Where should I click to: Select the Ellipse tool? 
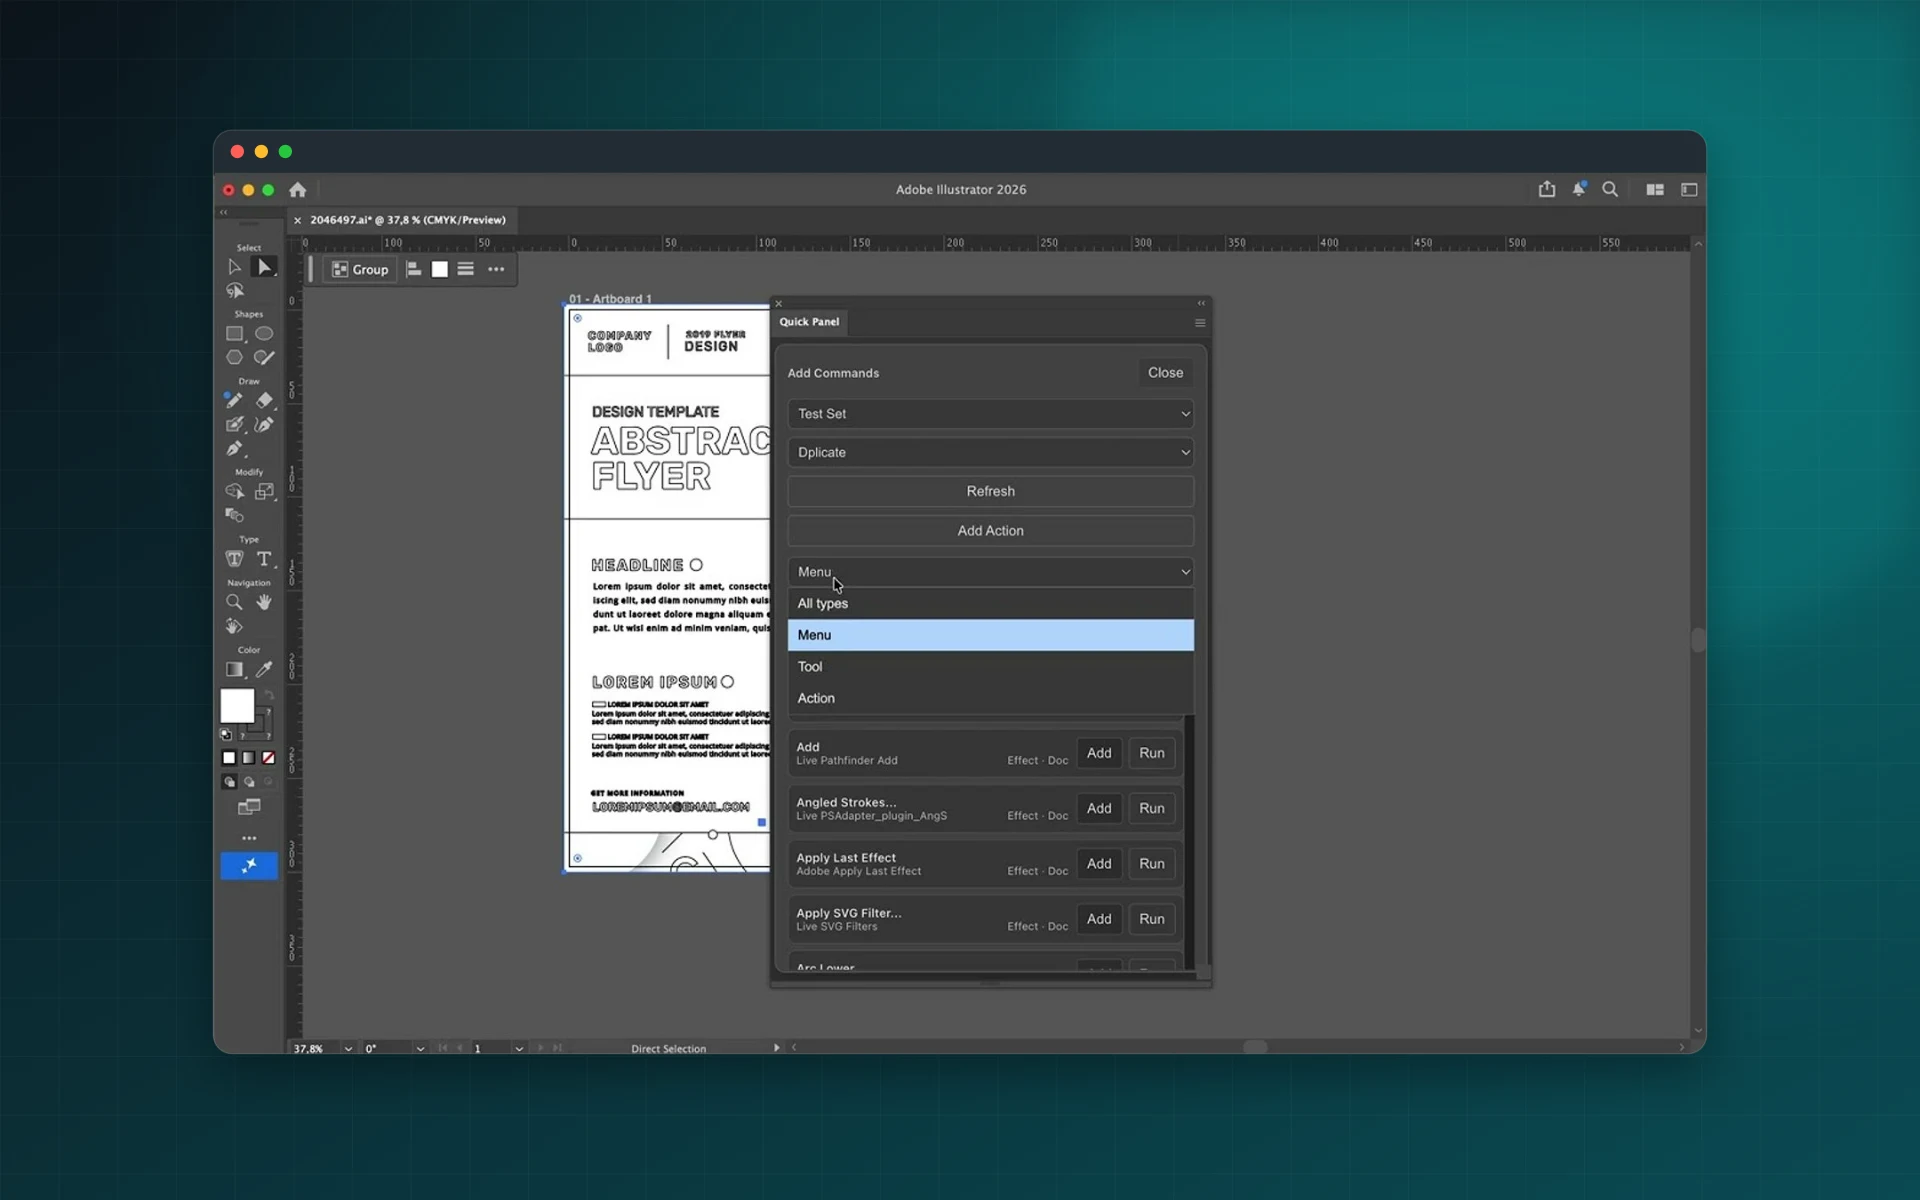pos(264,334)
